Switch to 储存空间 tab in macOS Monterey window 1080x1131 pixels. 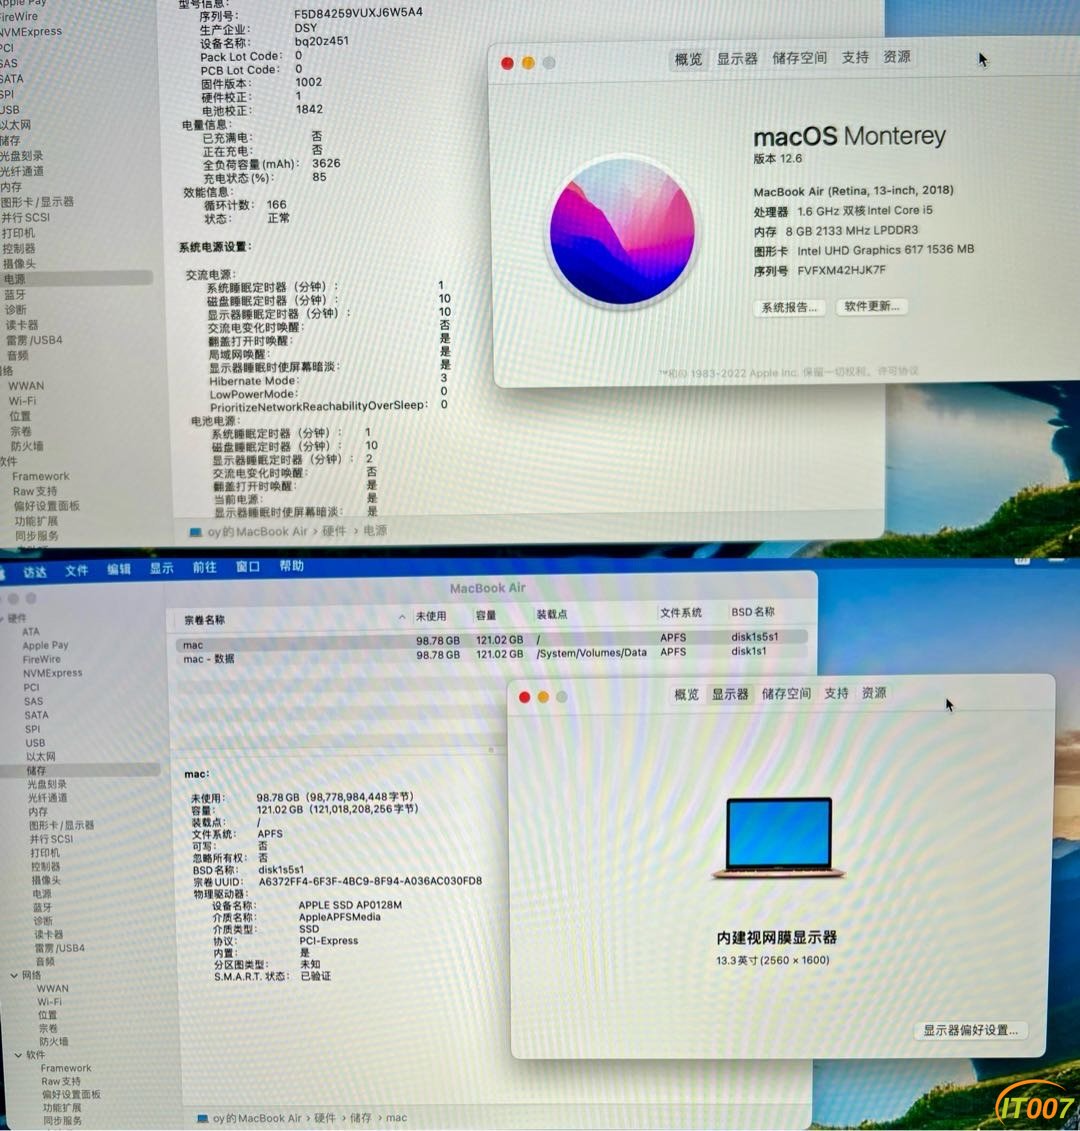pos(799,58)
